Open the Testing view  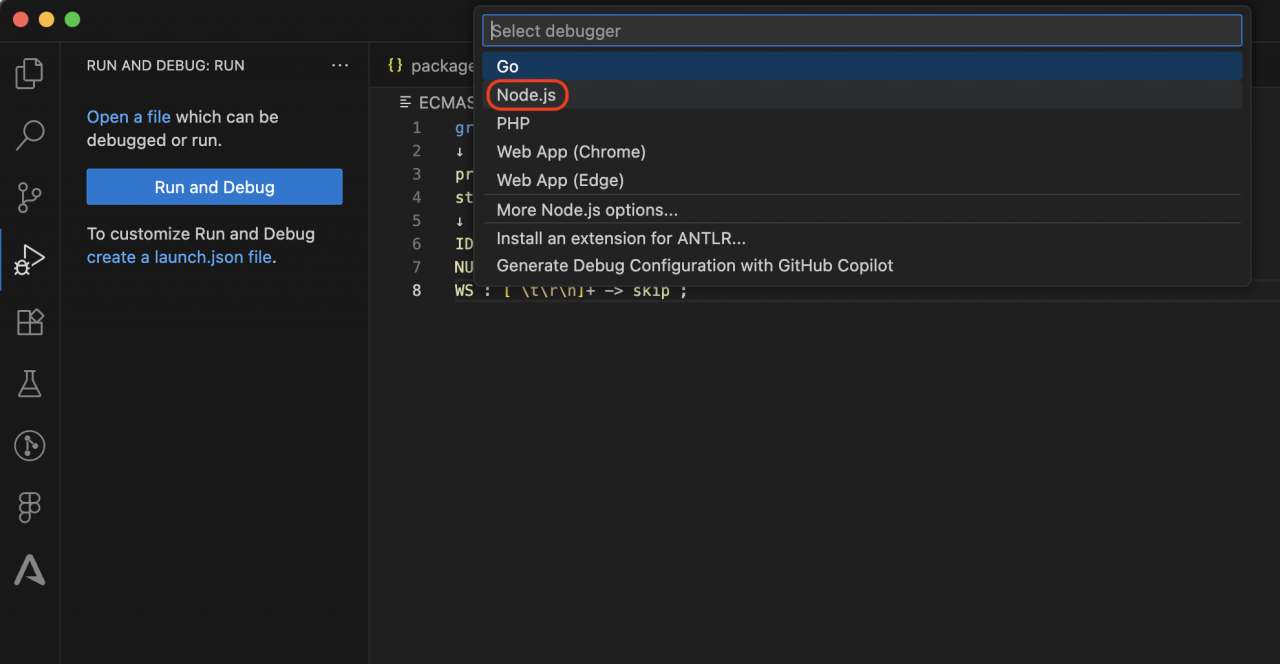click(x=29, y=384)
